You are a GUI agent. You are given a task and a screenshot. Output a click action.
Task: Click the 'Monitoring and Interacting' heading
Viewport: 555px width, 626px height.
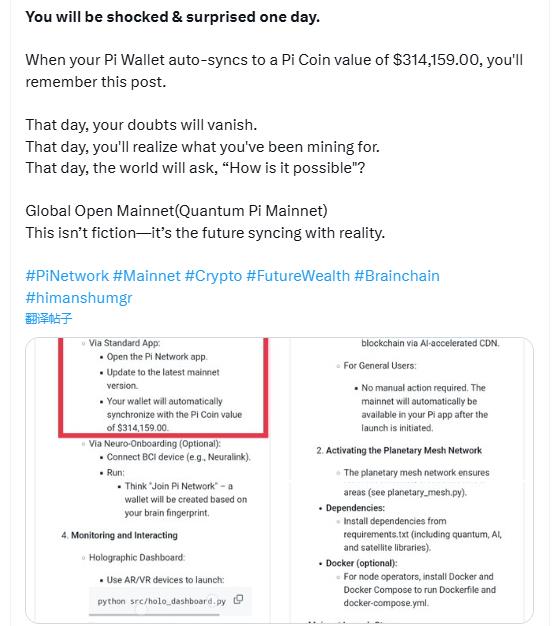coord(124,535)
